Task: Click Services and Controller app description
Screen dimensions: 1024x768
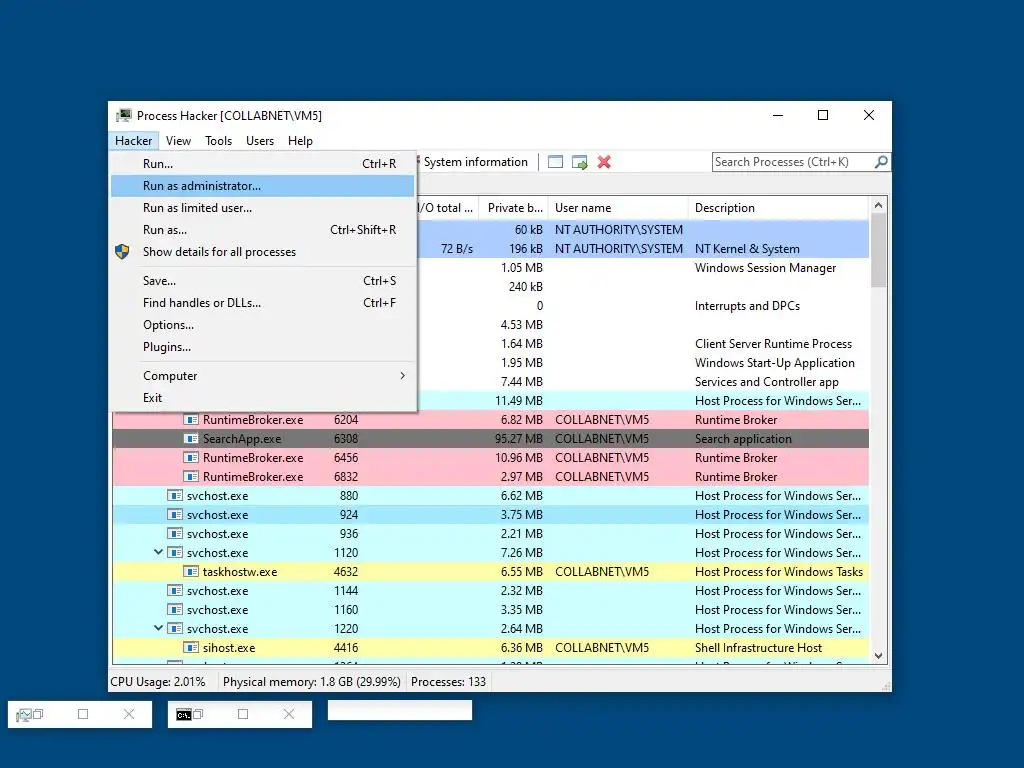Action: tap(767, 381)
